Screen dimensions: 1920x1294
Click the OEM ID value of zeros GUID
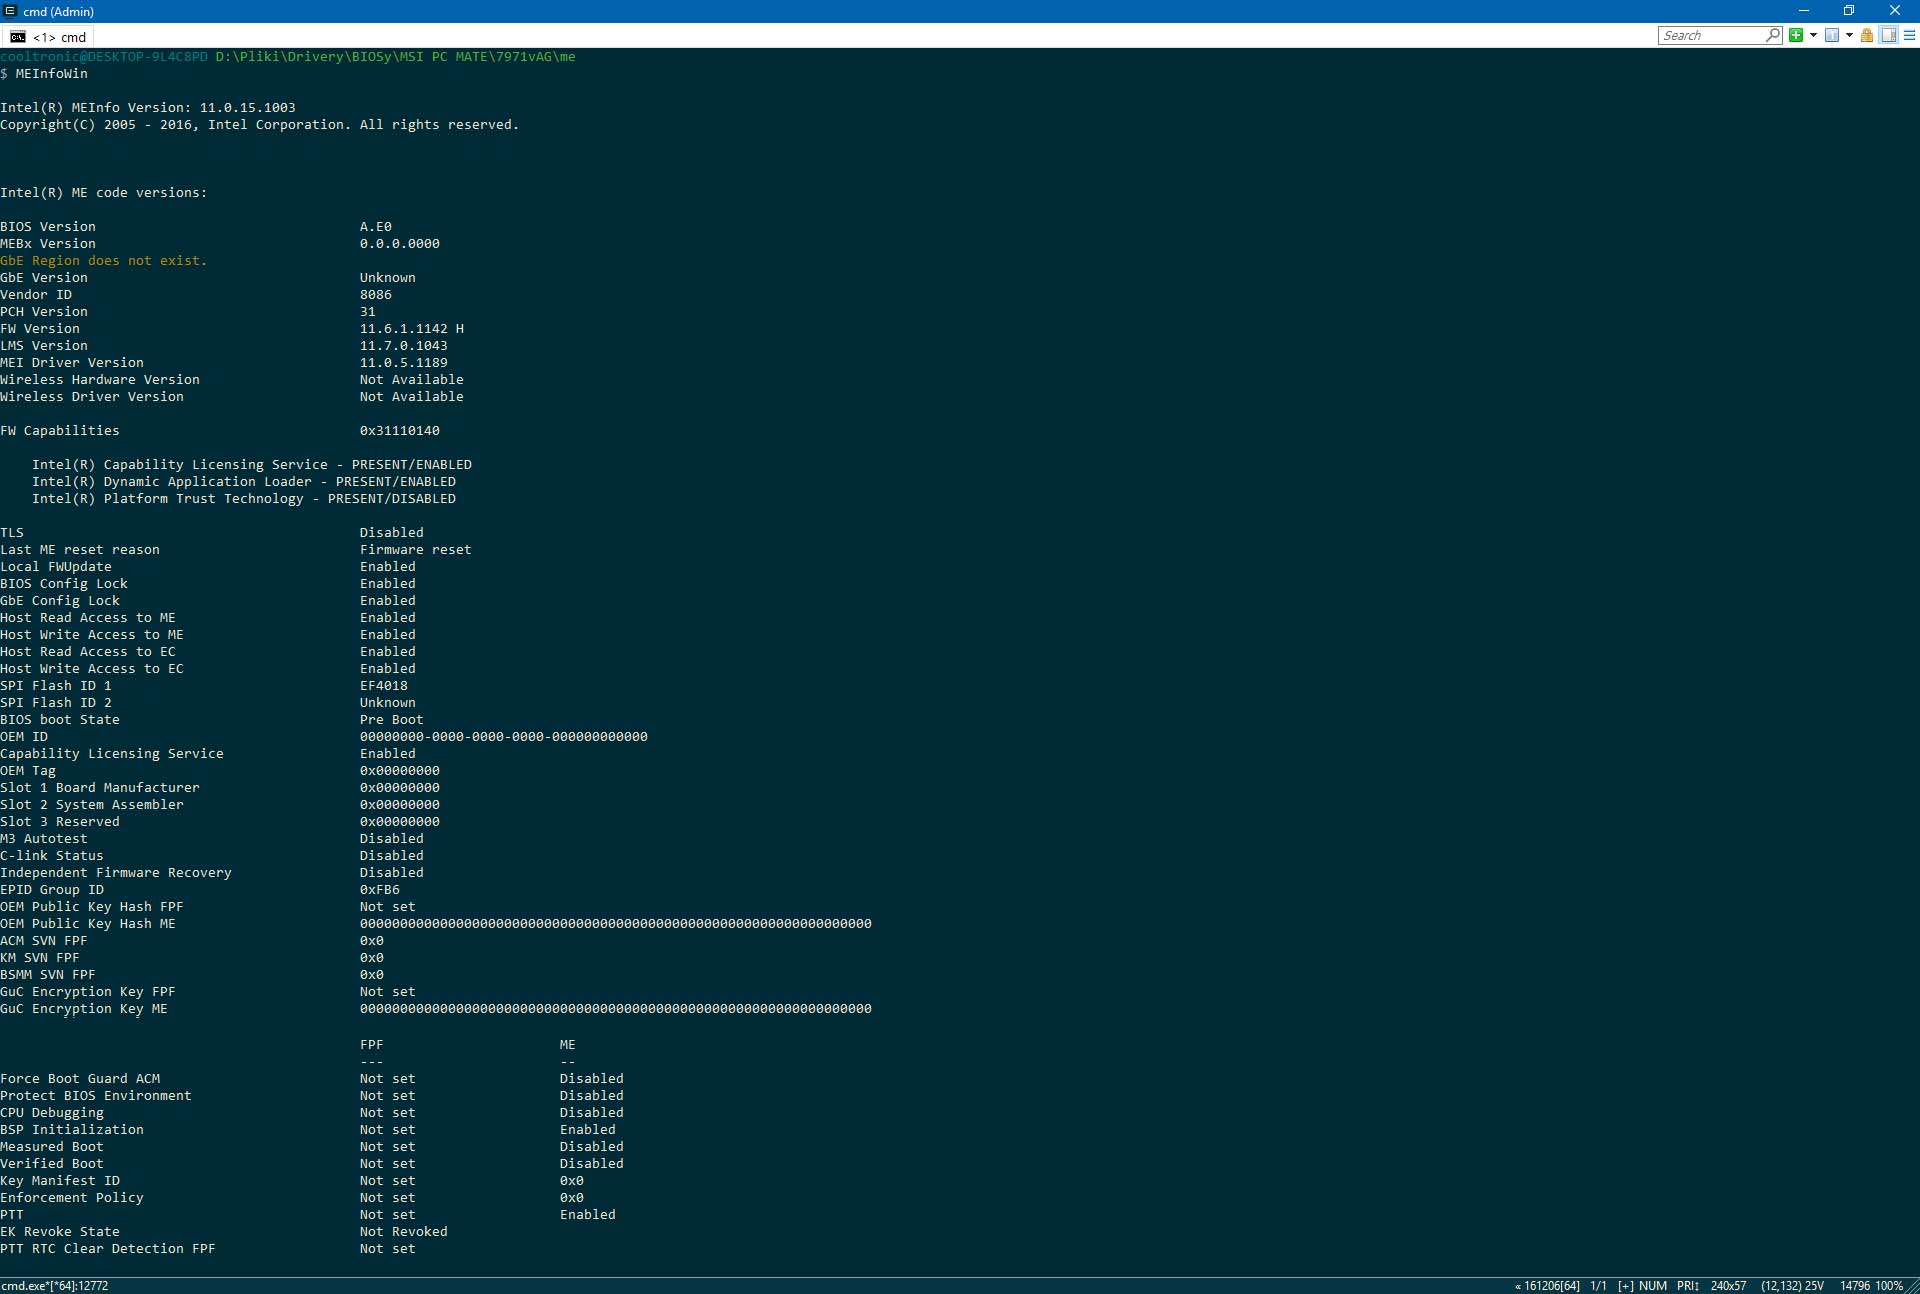pyautogui.click(x=504, y=737)
